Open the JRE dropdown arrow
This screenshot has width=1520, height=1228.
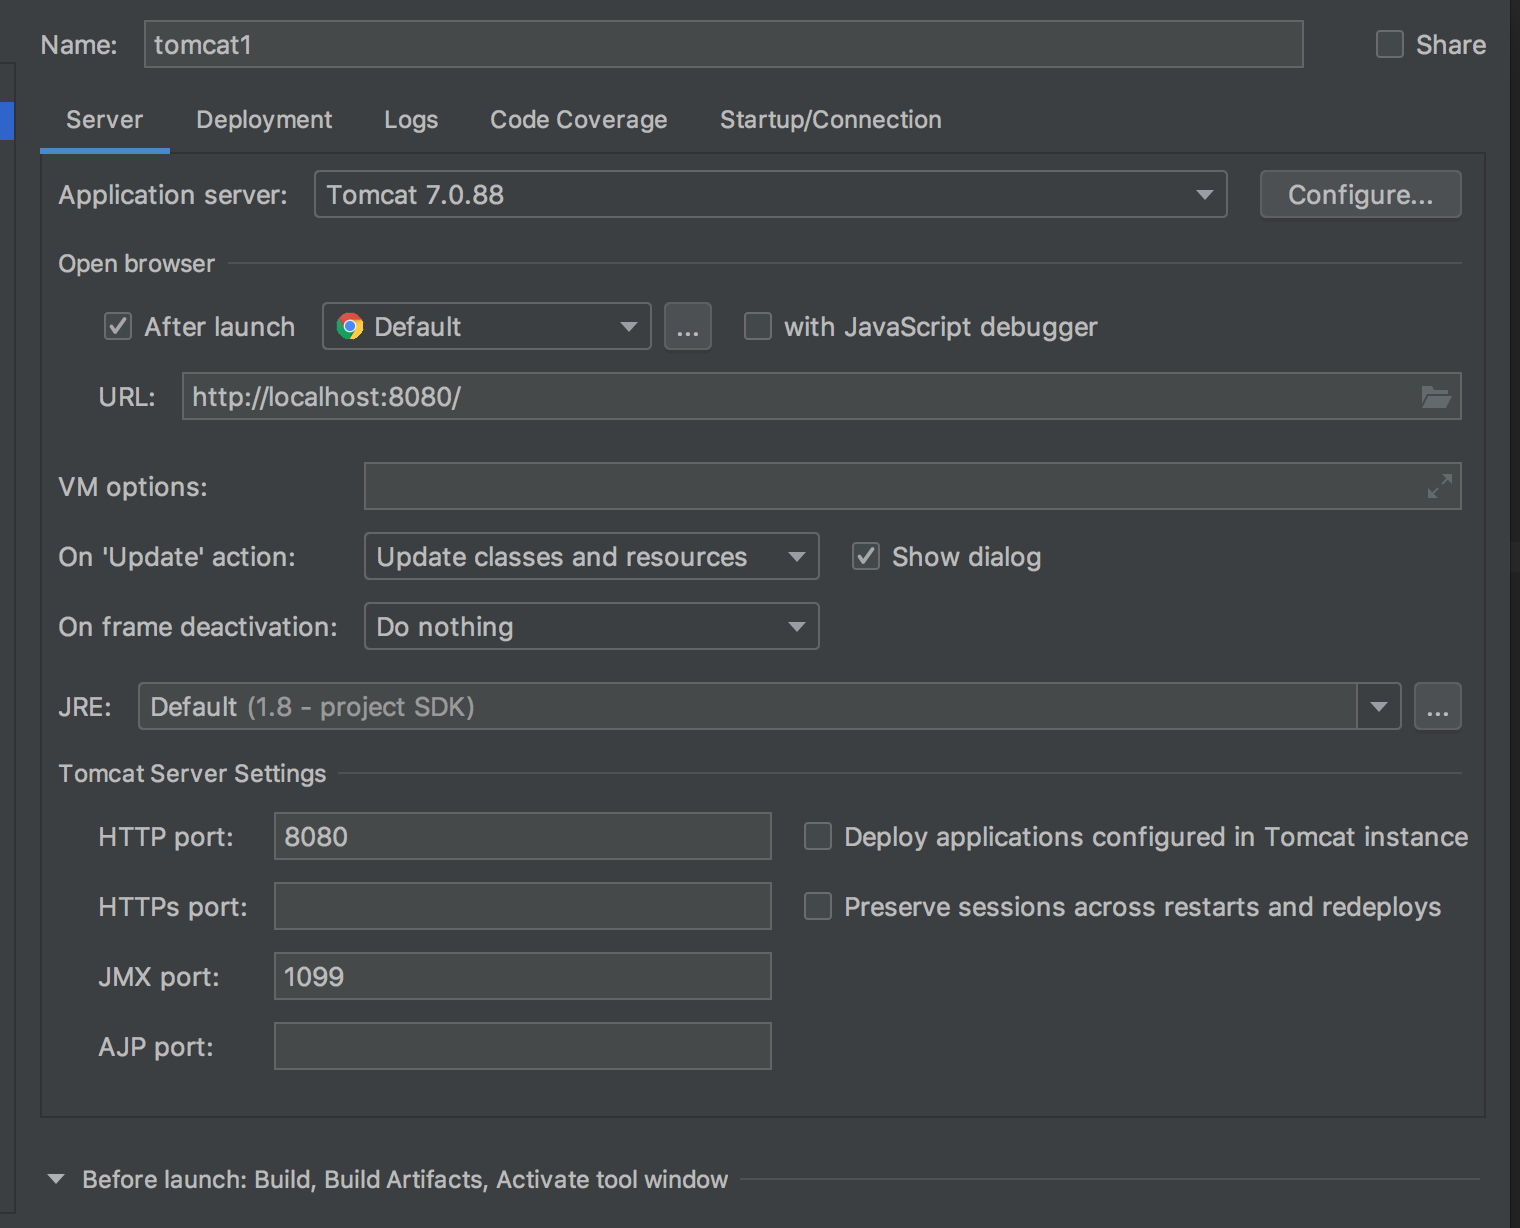tap(1379, 707)
